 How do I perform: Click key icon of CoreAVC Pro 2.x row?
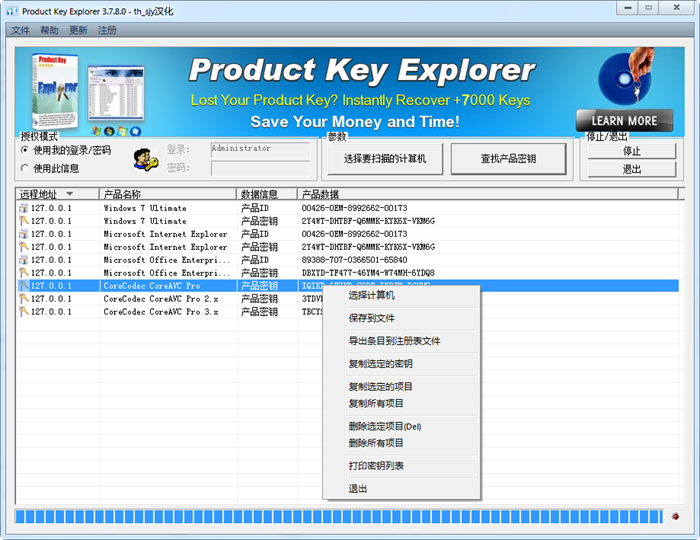click(23, 299)
